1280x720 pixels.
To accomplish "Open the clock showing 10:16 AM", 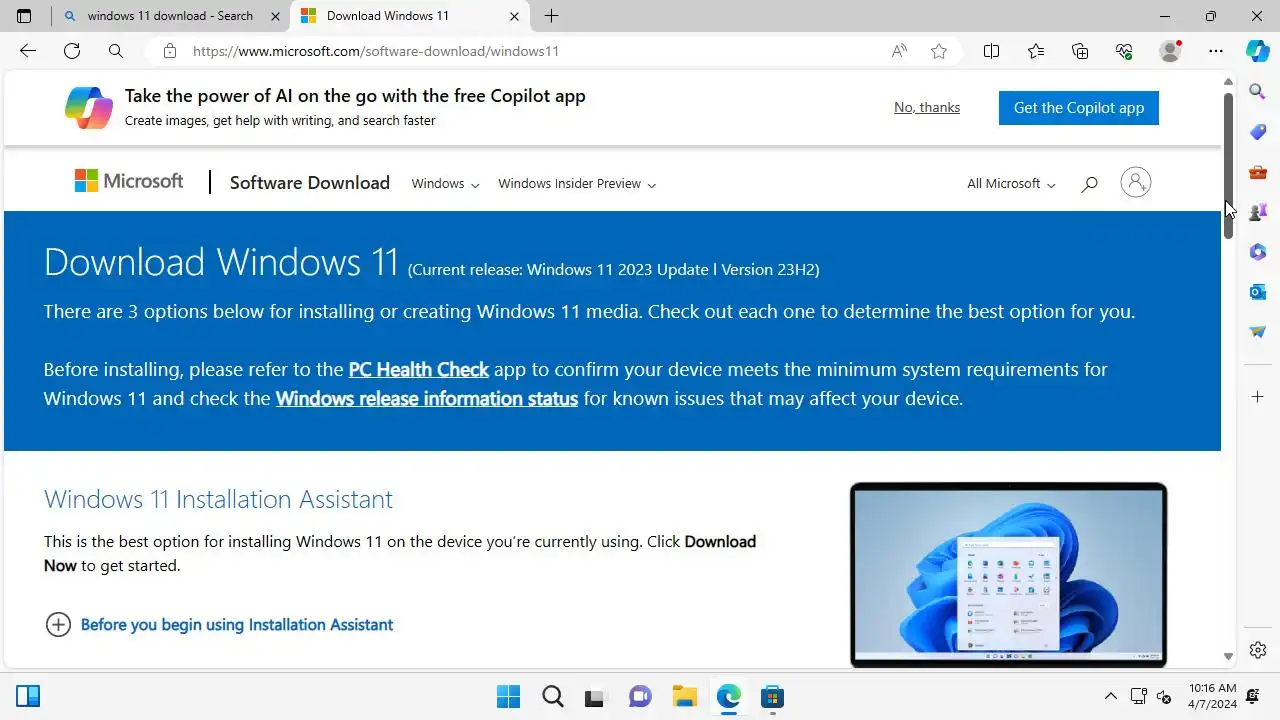I will click(1212, 696).
